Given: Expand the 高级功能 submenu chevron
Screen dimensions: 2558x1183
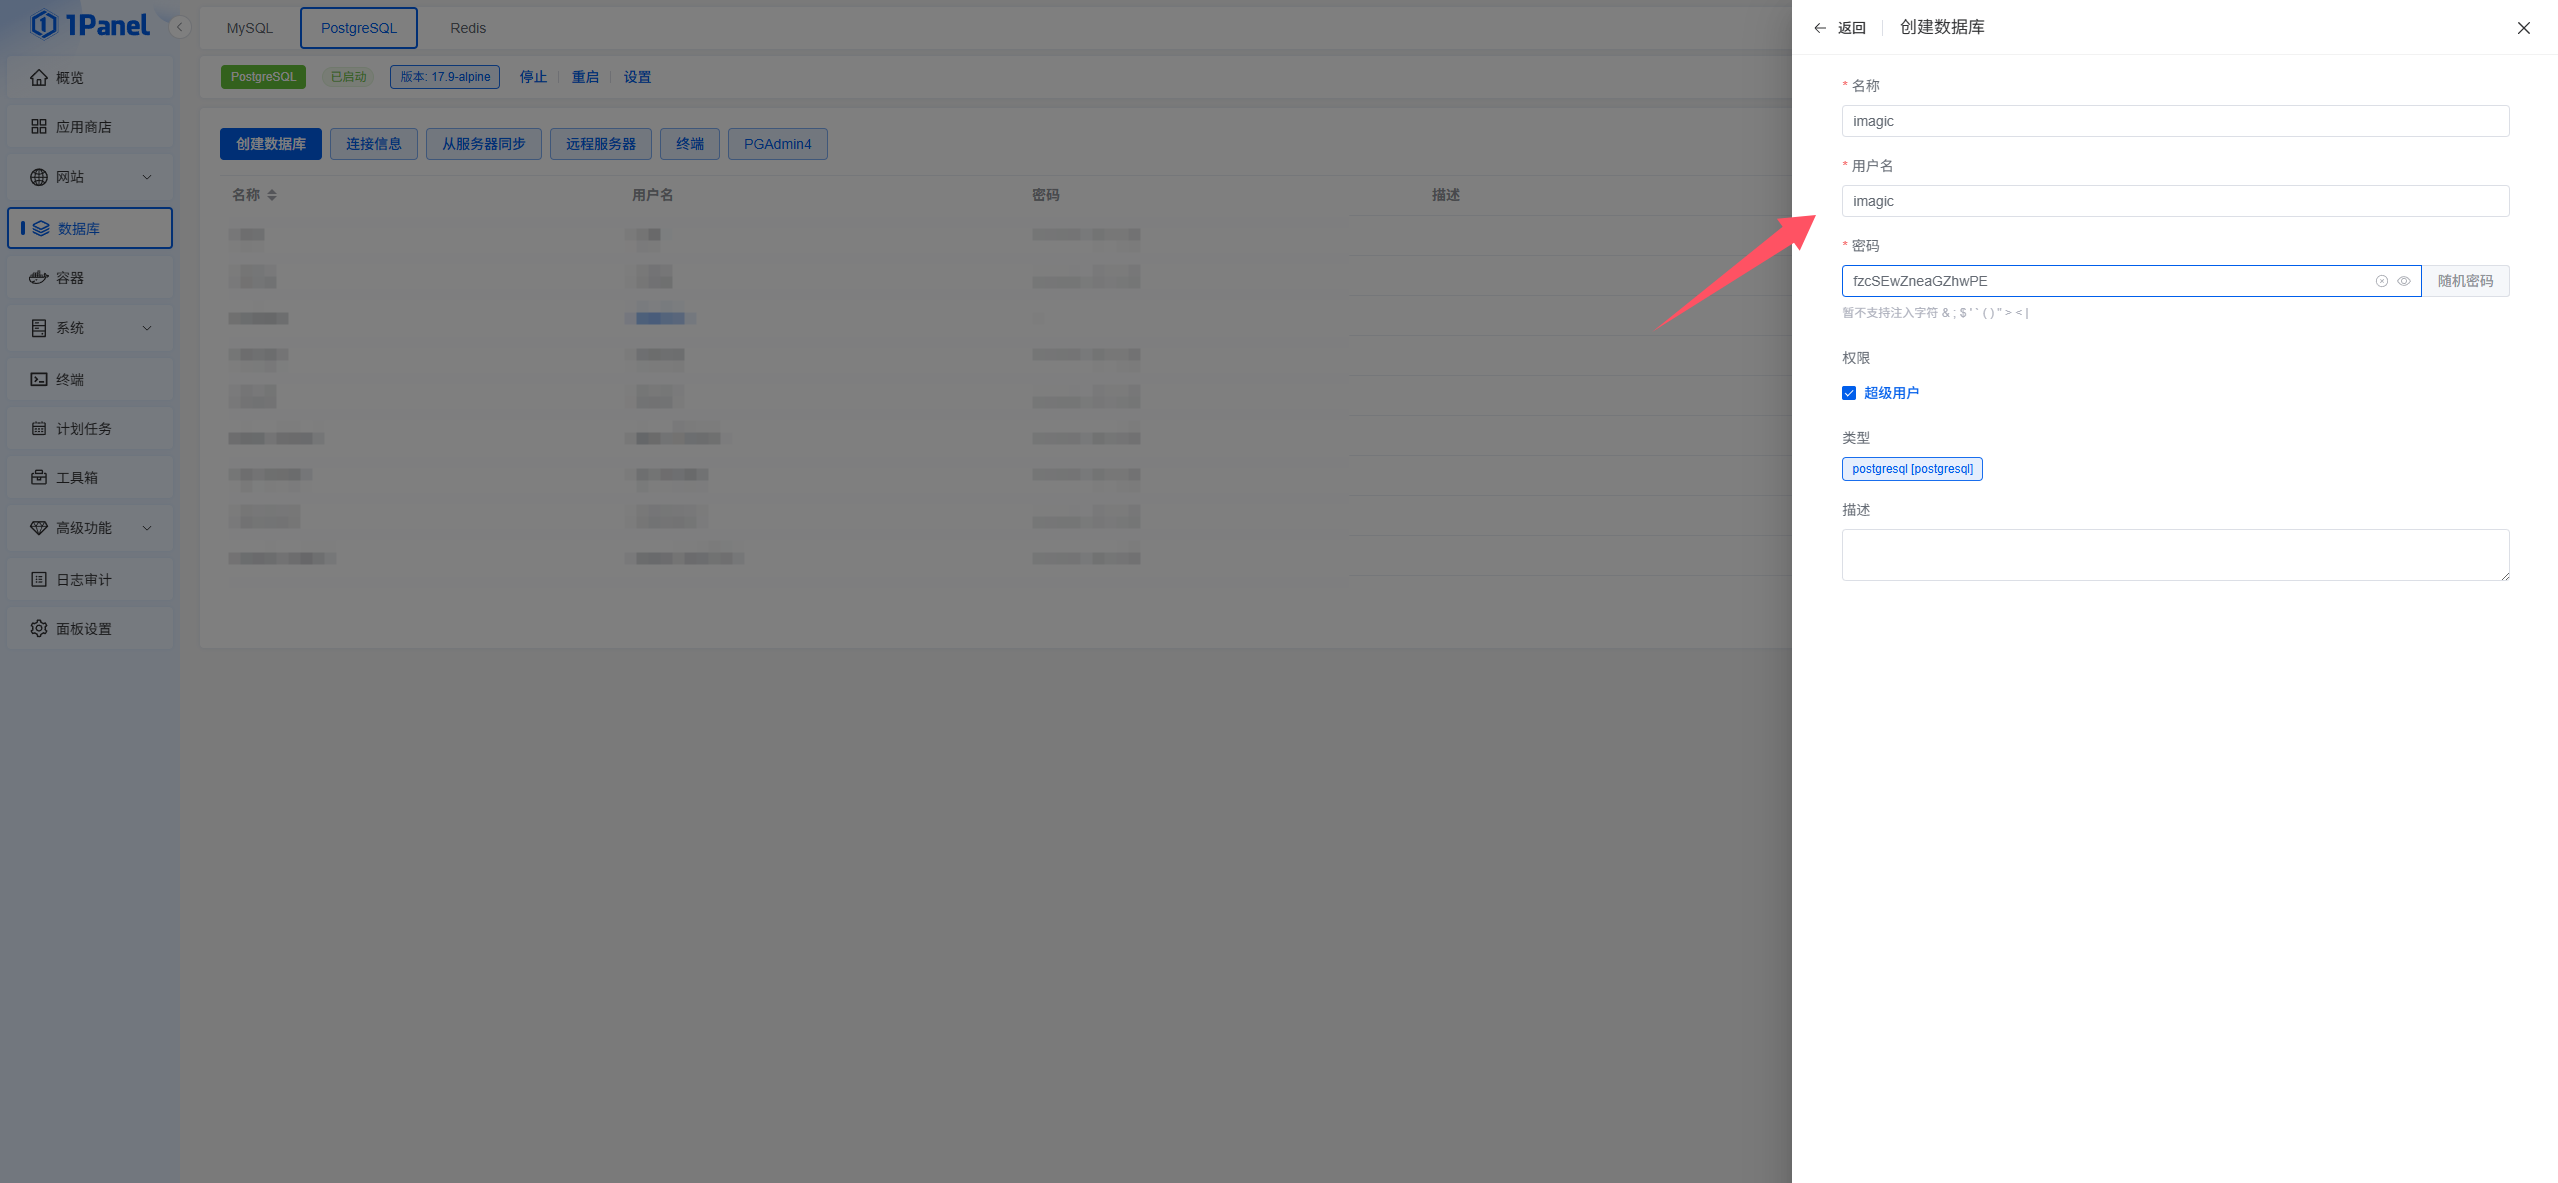Looking at the screenshot, I should (147, 528).
